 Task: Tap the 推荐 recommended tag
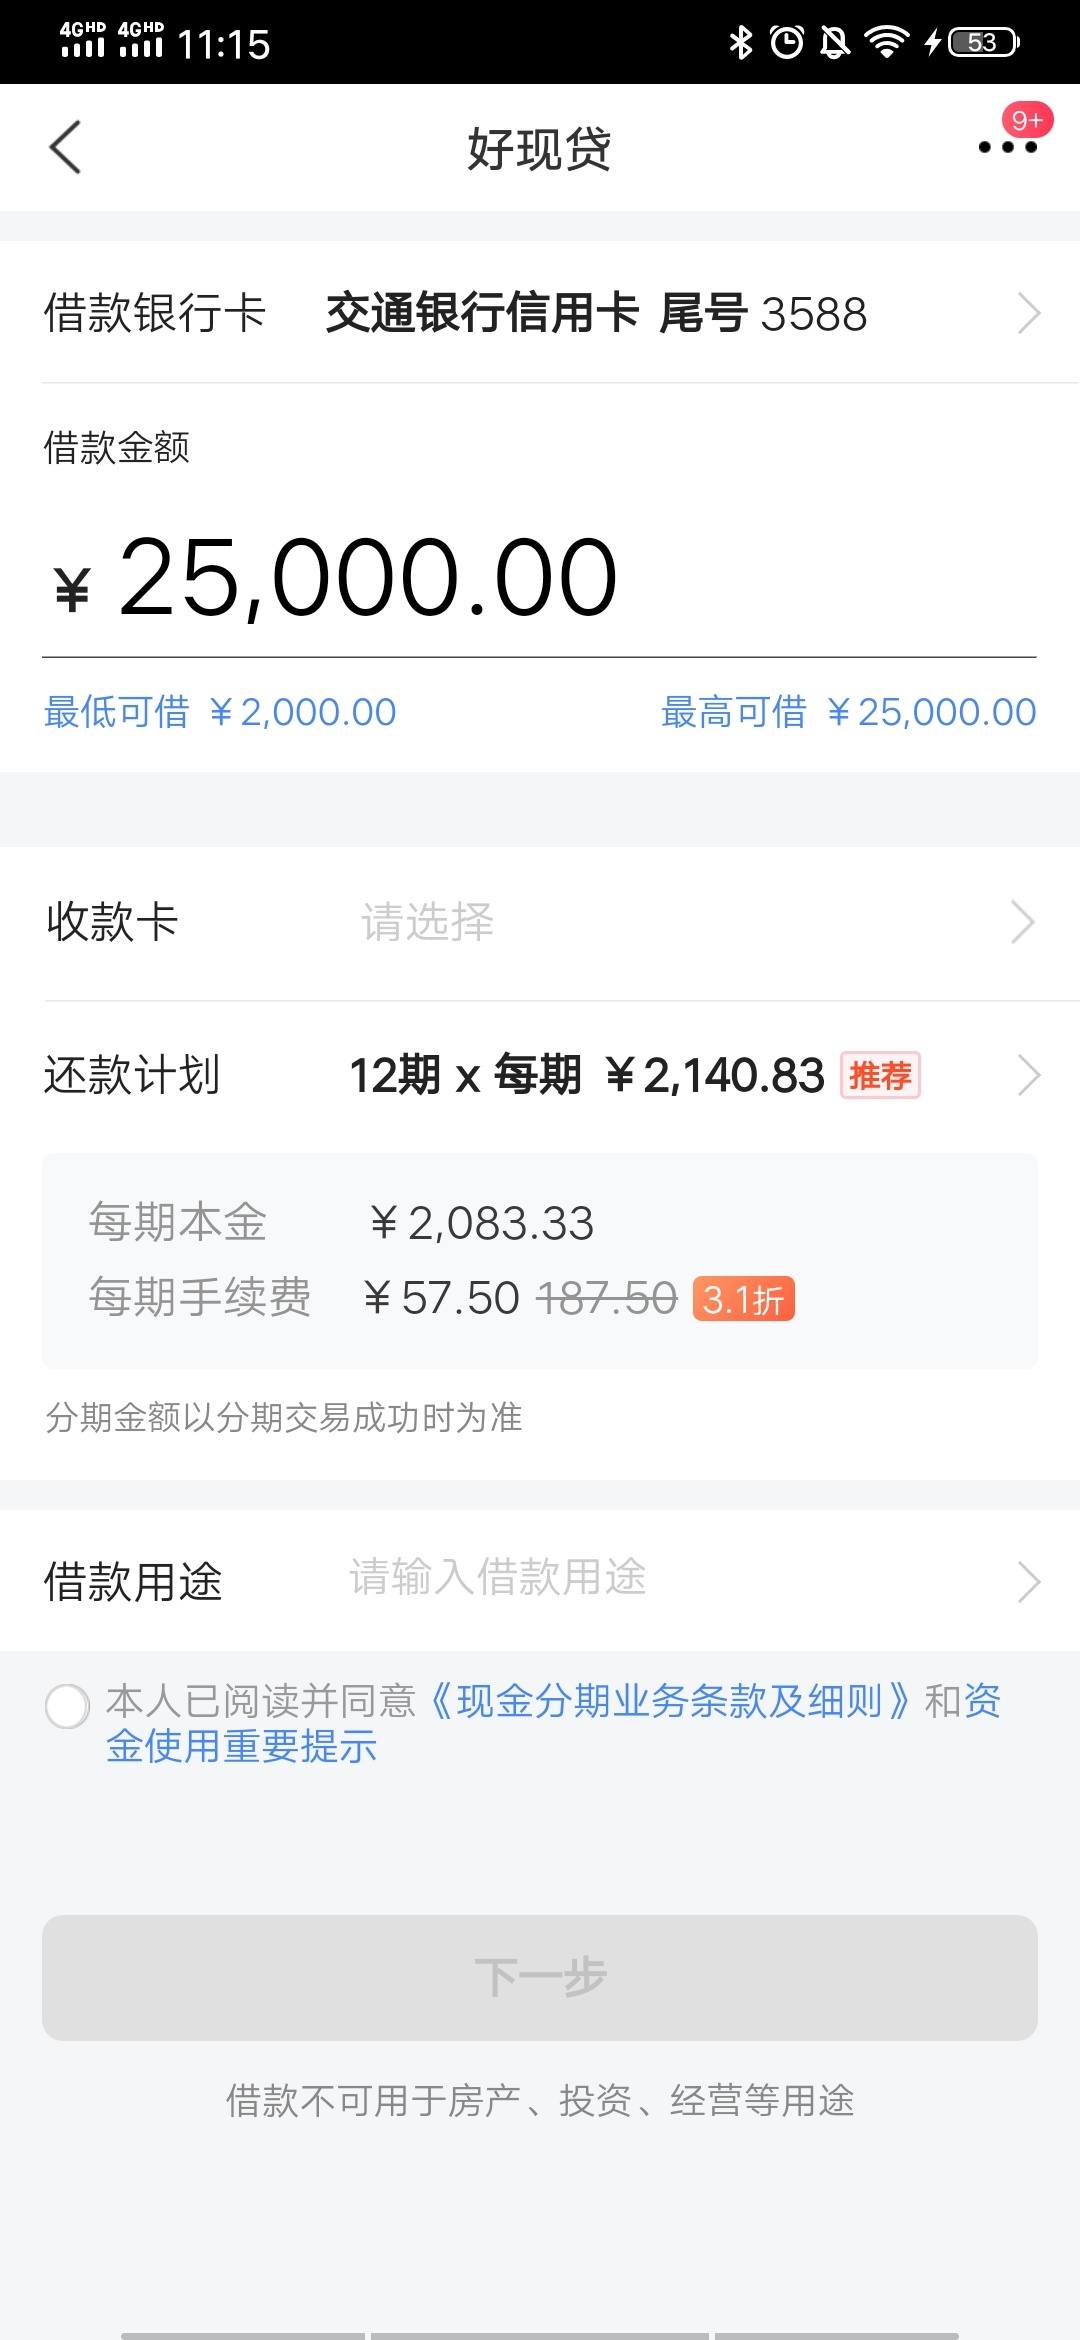point(880,1076)
